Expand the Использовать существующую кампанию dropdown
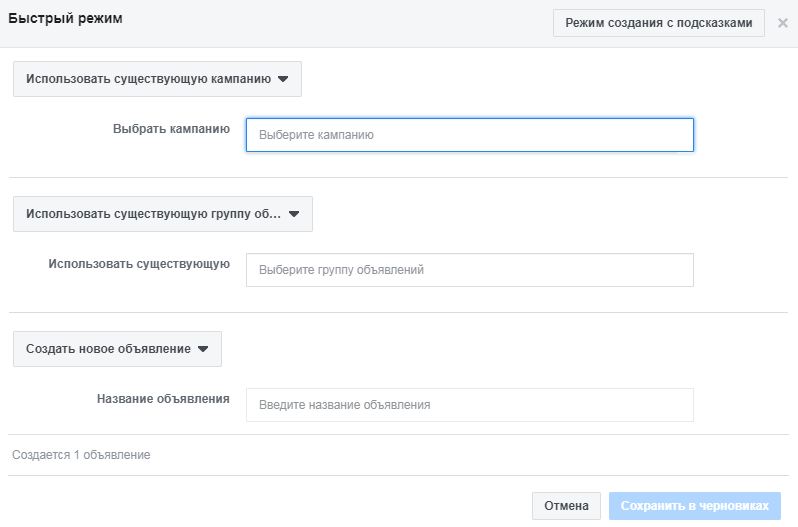 [x=157, y=80]
